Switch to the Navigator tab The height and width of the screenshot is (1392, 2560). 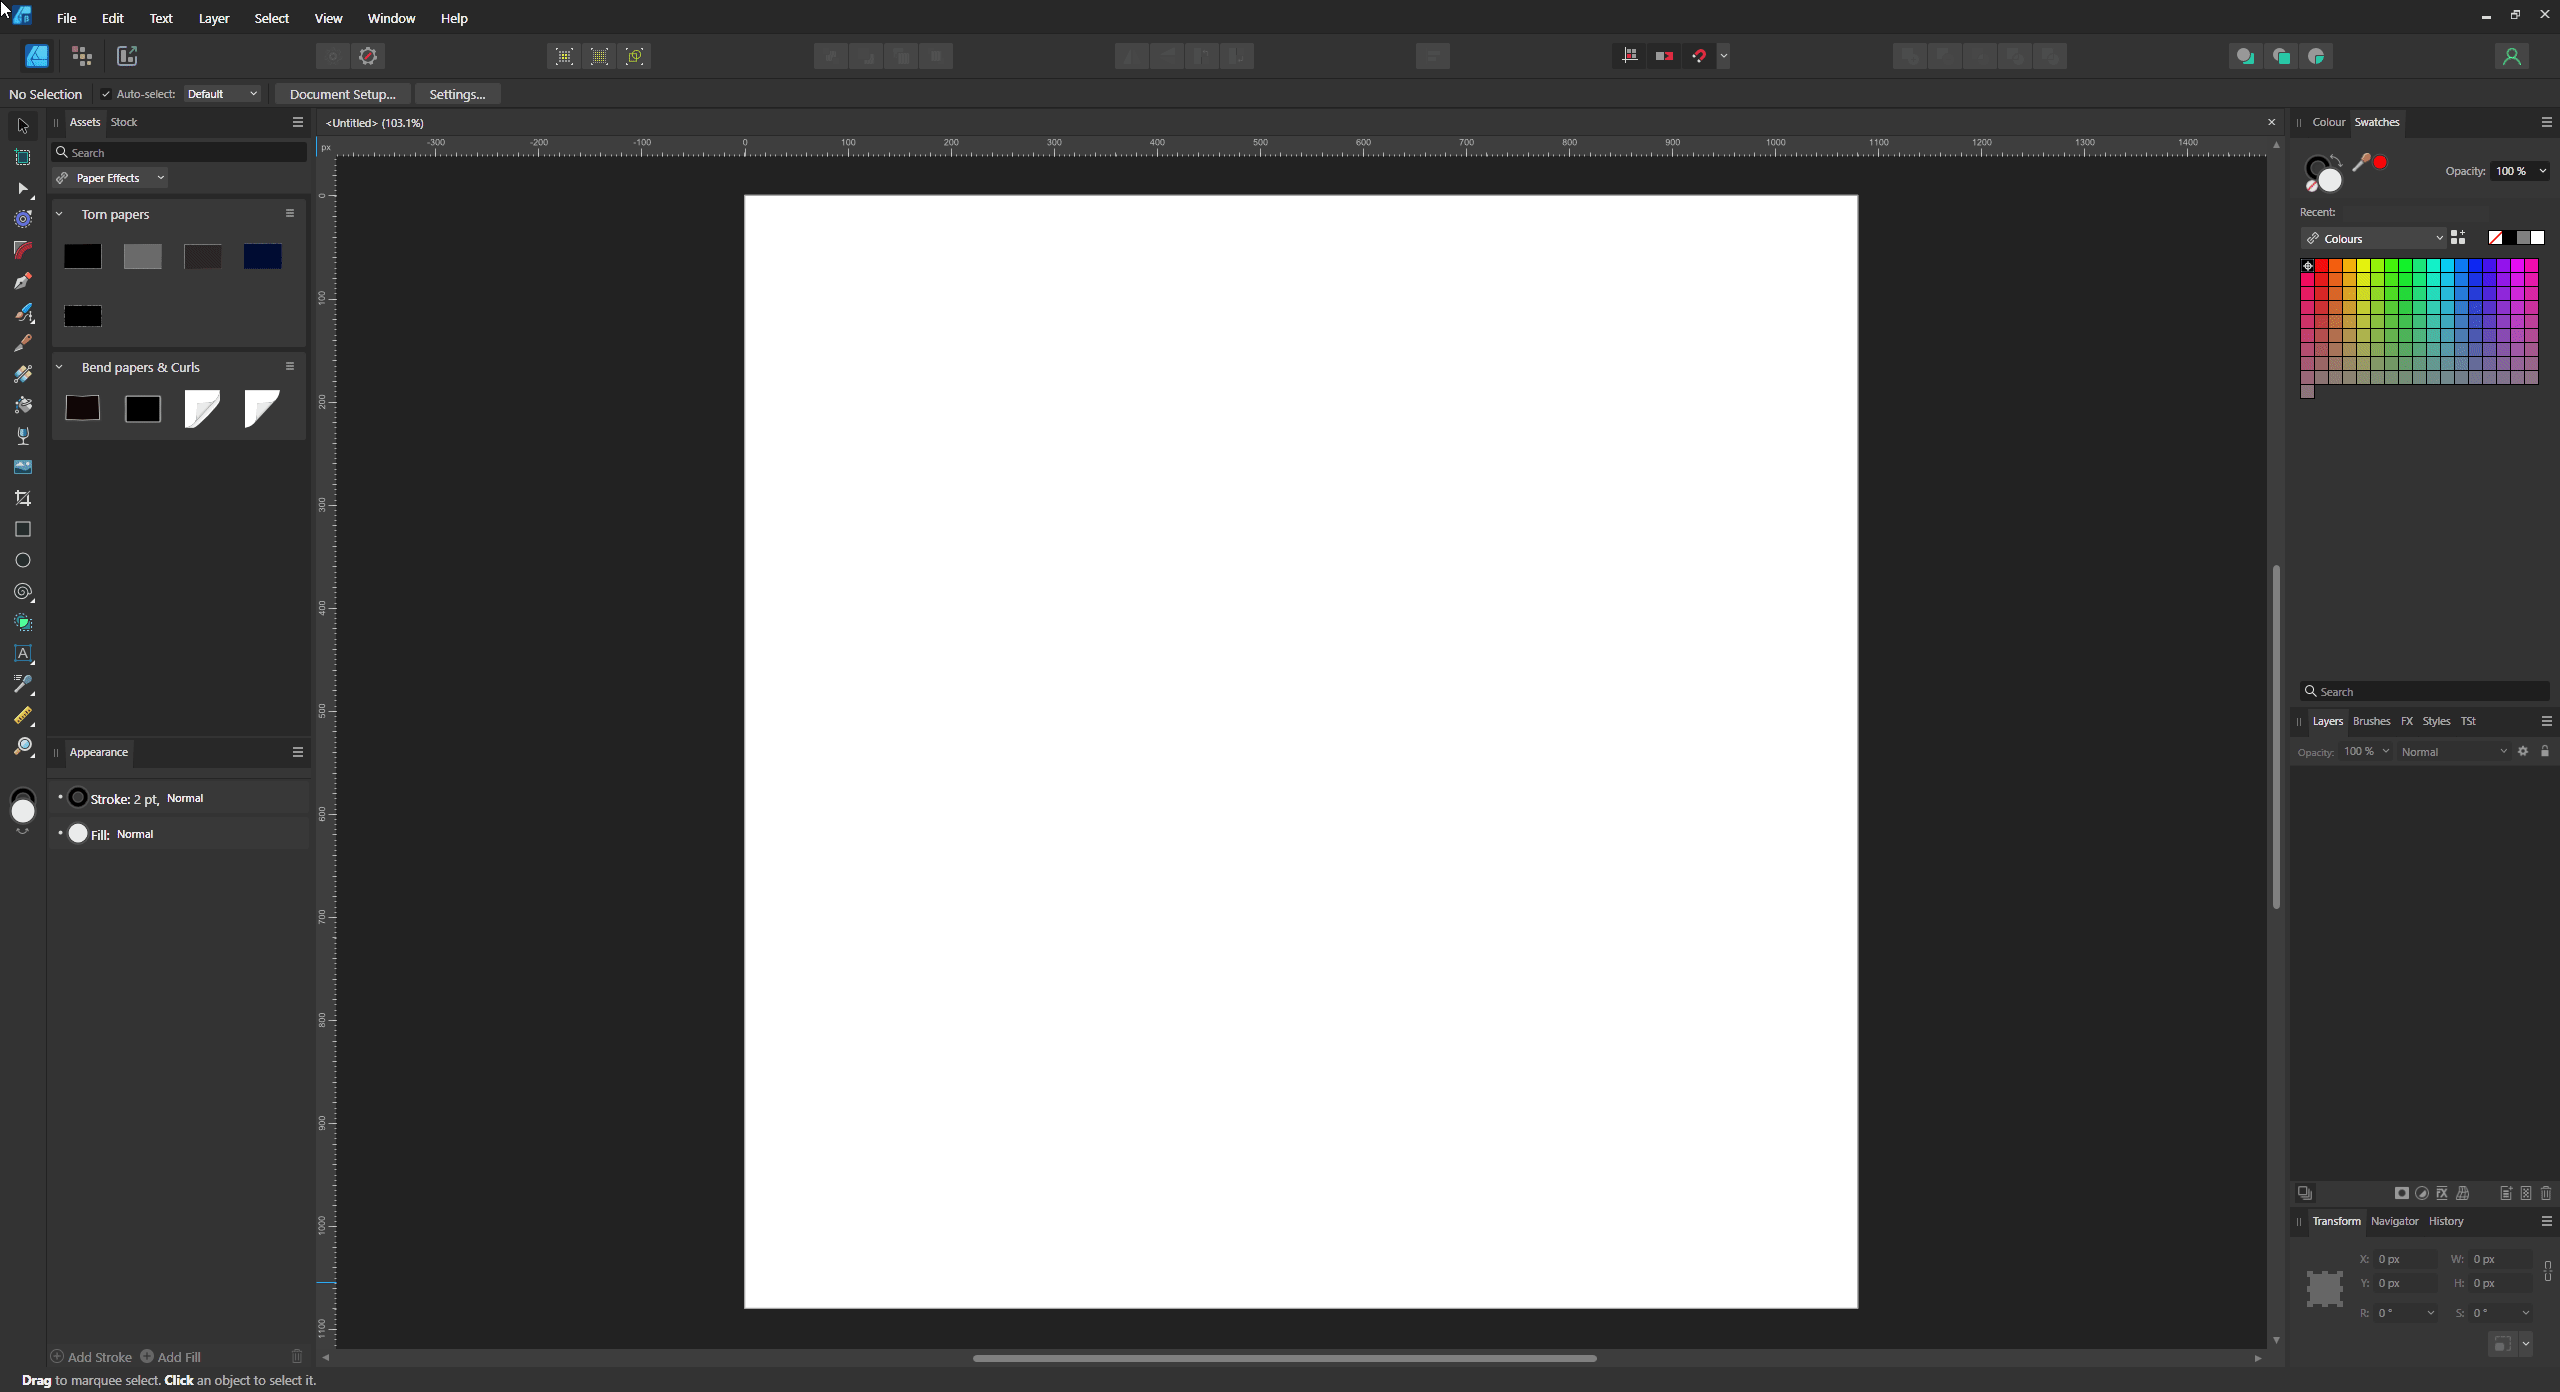pos(2394,1221)
